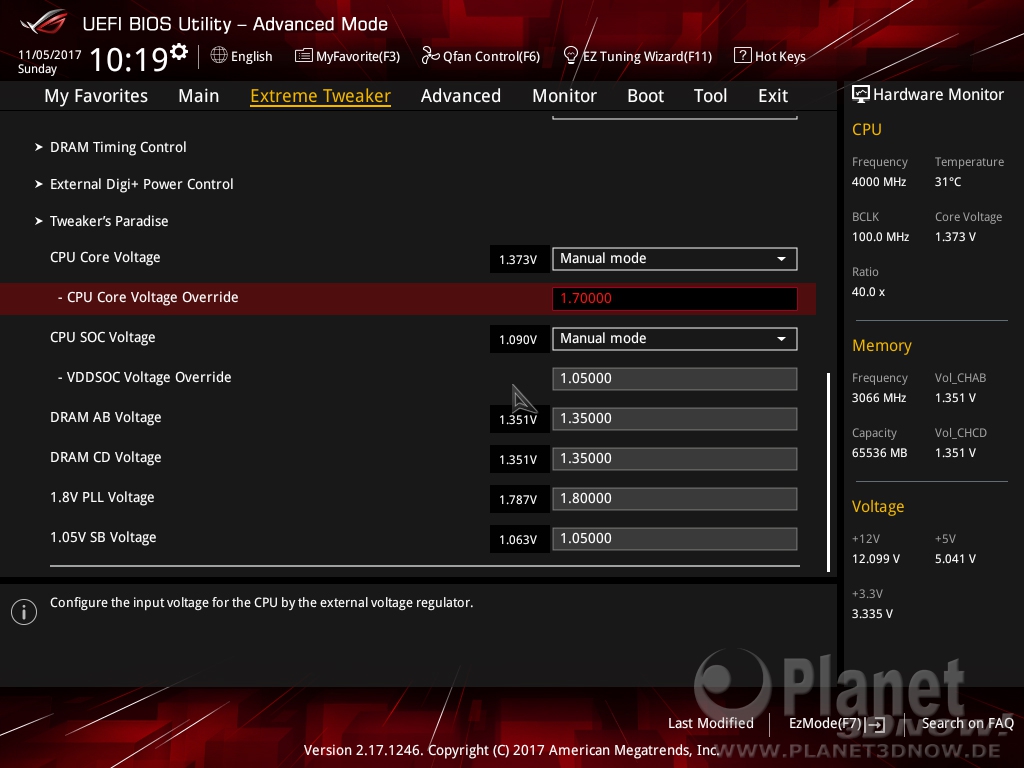
Task: Open CPU Core Voltage mode dropdown
Action: pos(675,259)
